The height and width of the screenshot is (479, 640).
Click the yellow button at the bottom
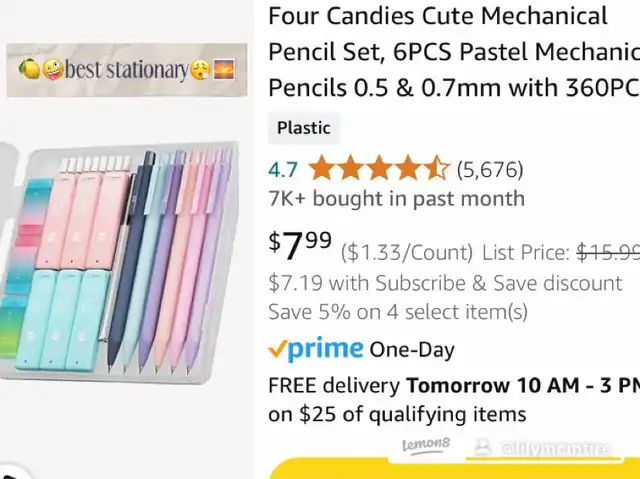[455, 469]
